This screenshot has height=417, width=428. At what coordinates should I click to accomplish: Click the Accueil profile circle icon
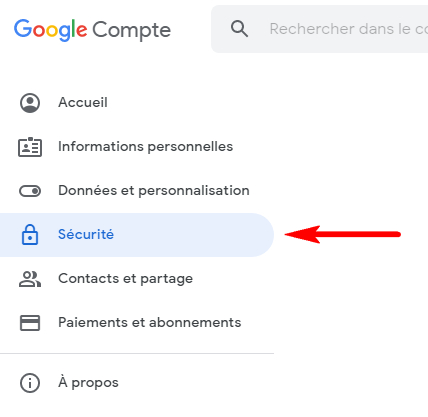point(30,103)
